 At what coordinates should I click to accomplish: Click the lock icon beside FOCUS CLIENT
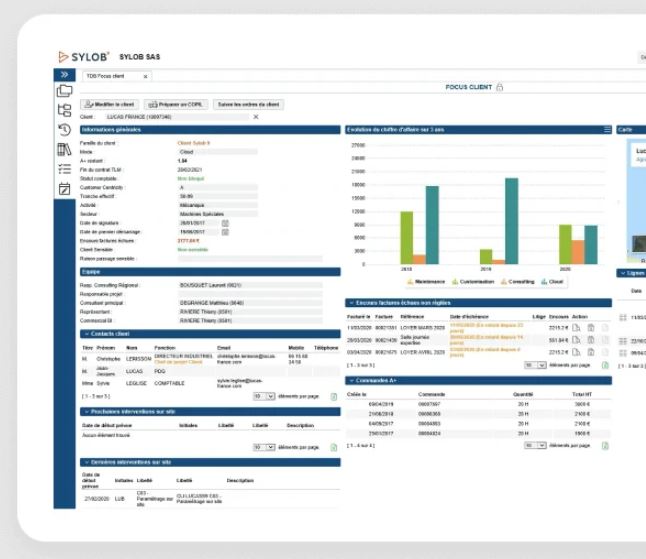pyautogui.click(x=500, y=87)
